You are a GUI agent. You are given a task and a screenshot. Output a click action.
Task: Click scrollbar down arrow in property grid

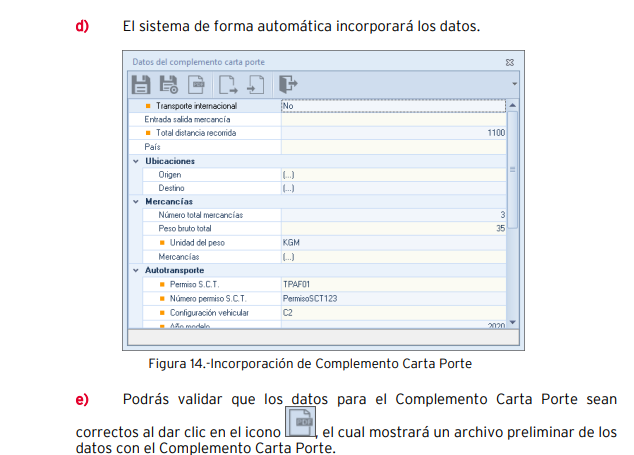[x=513, y=322]
